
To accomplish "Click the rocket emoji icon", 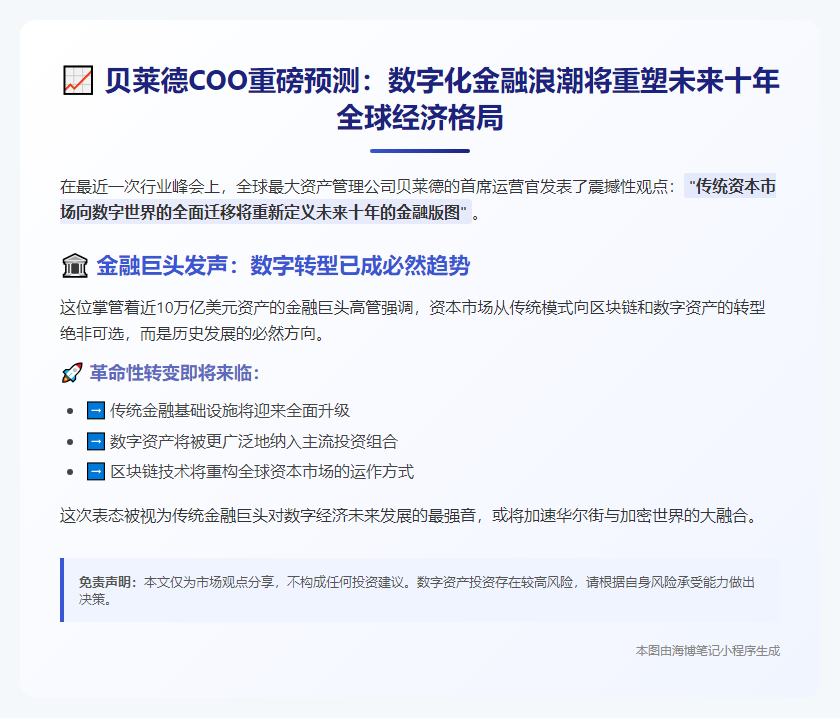I will tap(72, 373).
